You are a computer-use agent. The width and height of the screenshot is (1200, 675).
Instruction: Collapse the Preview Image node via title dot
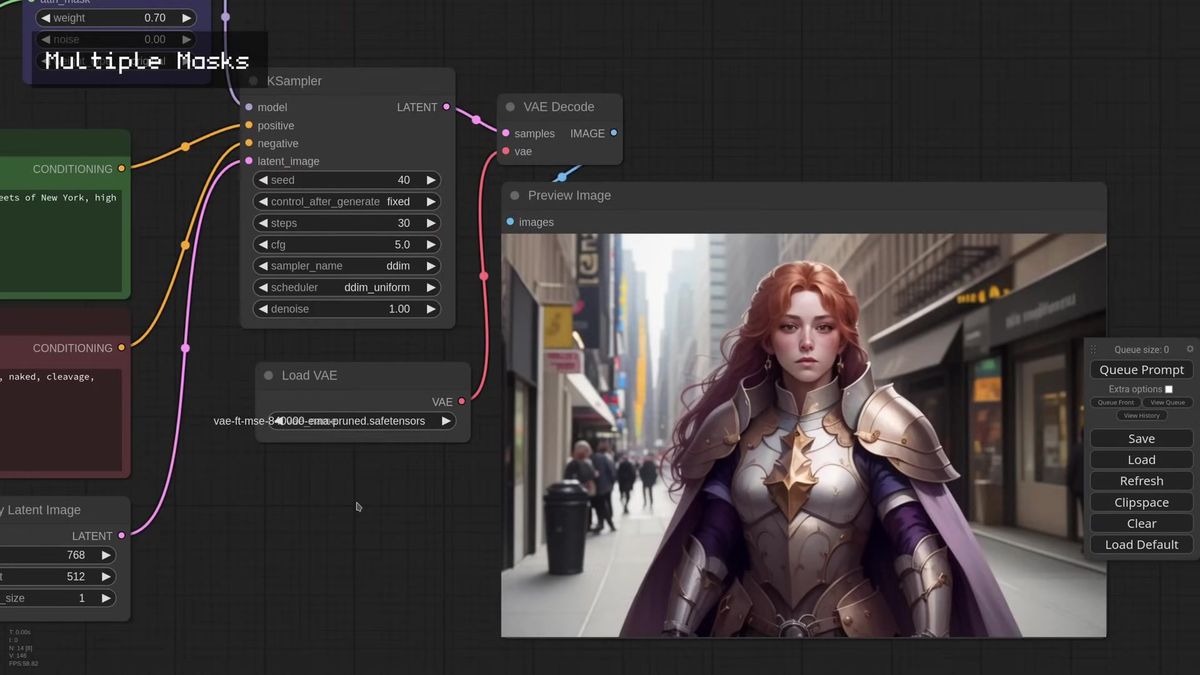[x=514, y=196]
